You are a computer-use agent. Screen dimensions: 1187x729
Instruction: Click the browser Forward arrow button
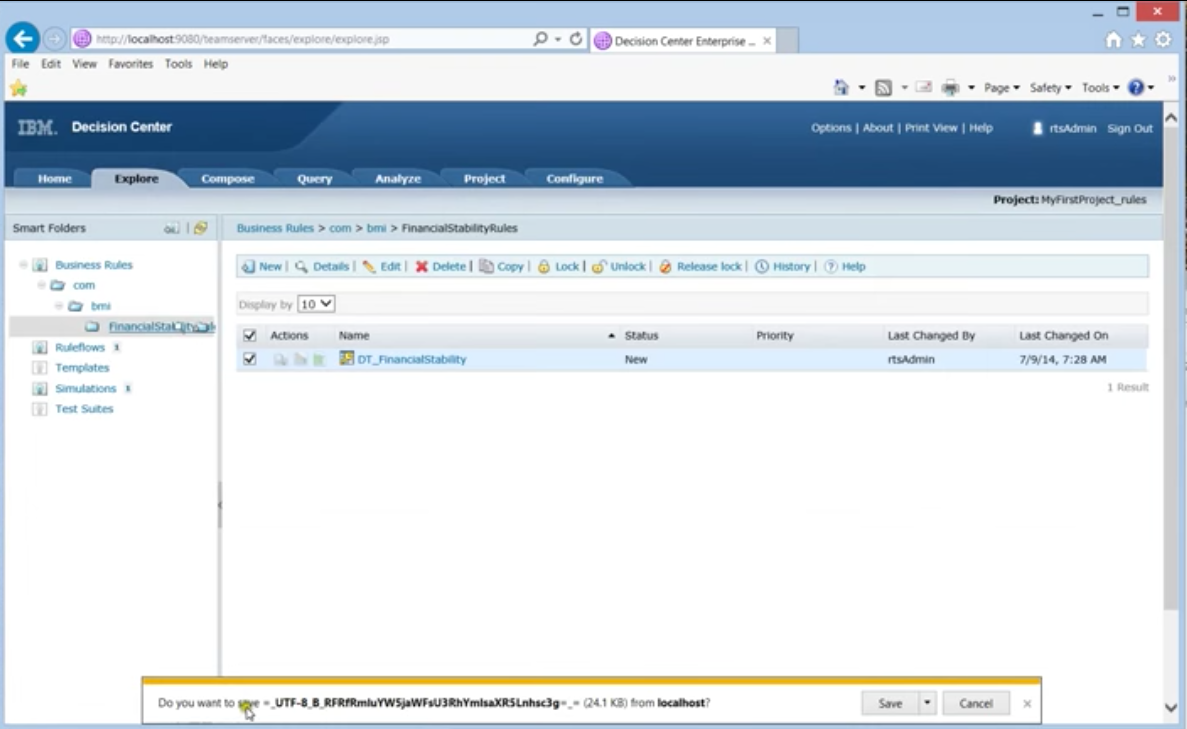pos(54,39)
